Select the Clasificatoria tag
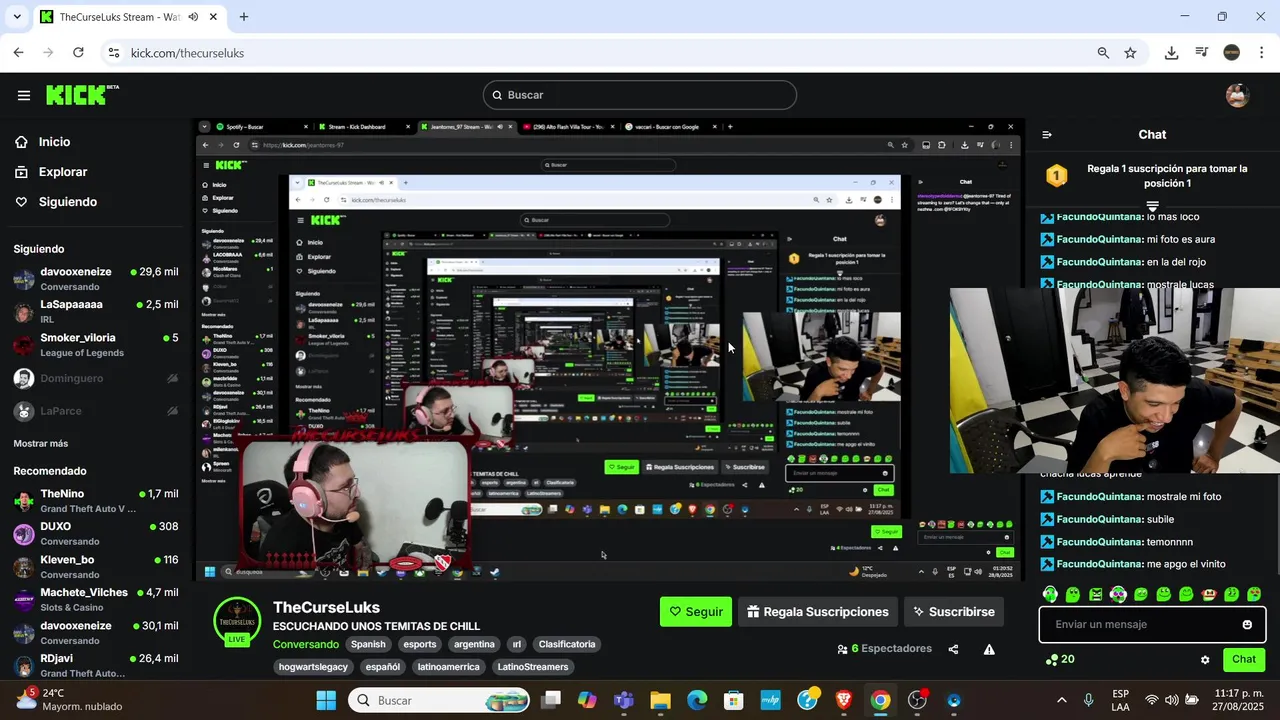The height and width of the screenshot is (720, 1280). point(567,644)
